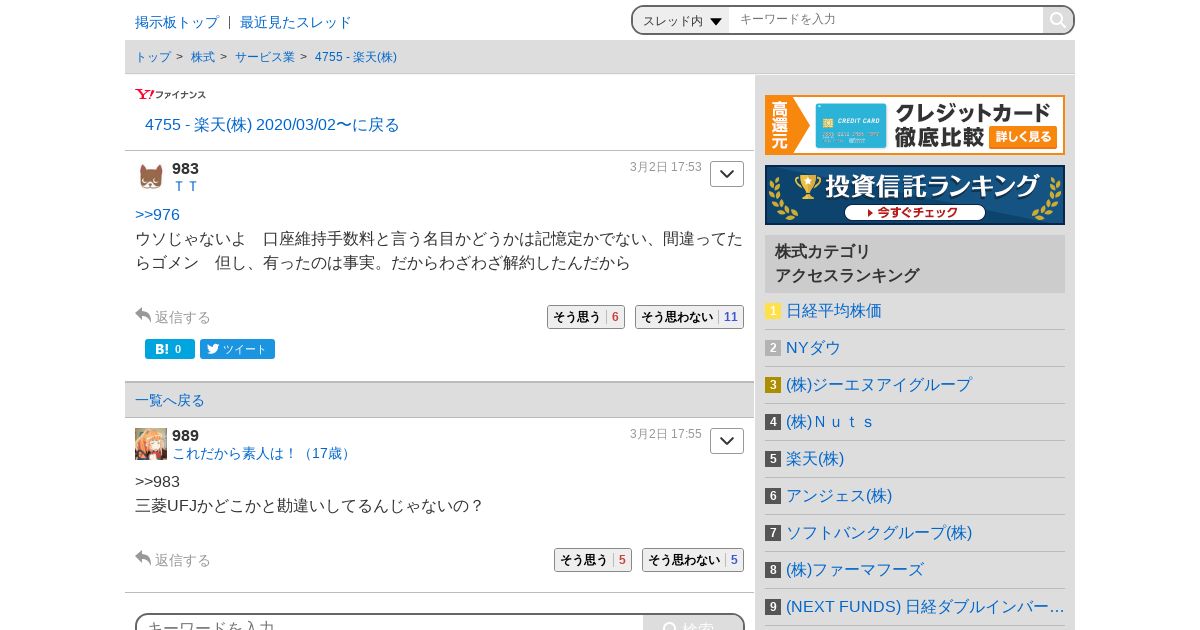Open the 投資信託ランキング banner
The image size is (1200, 630).
tap(915, 195)
